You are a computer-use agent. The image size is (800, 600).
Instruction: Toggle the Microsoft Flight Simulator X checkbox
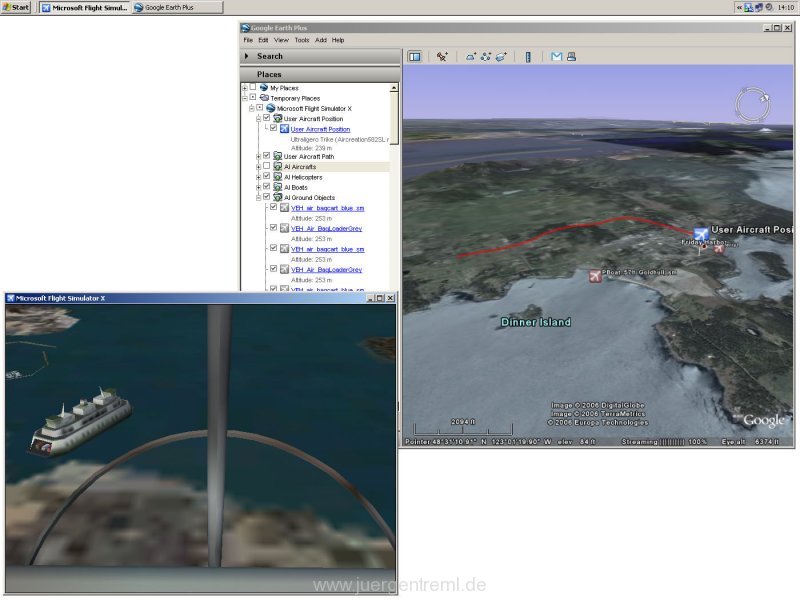pos(260,108)
